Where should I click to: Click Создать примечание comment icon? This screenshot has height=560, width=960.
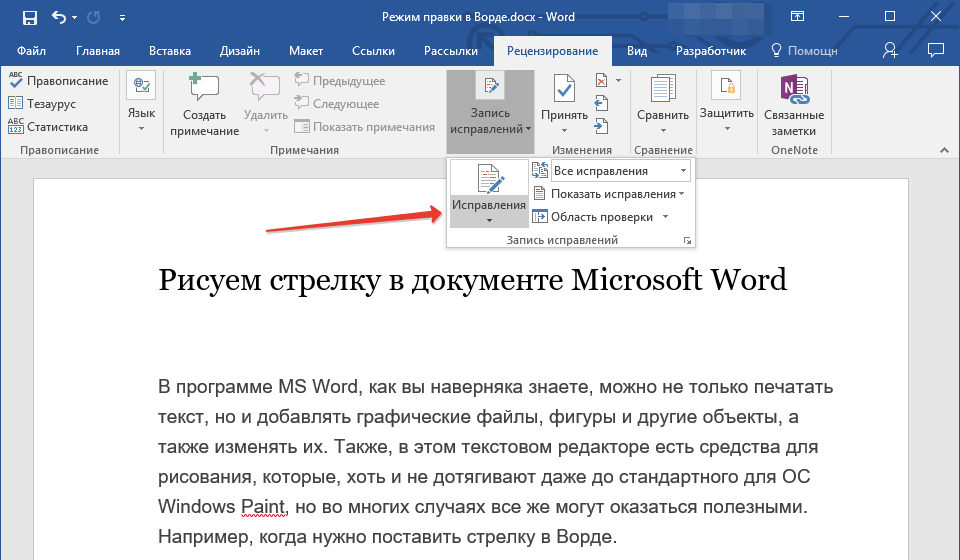(204, 89)
